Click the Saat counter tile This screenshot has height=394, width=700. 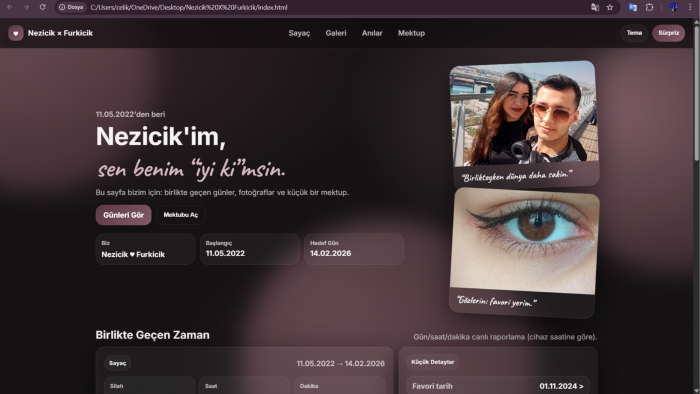pyautogui.click(x=245, y=386)
